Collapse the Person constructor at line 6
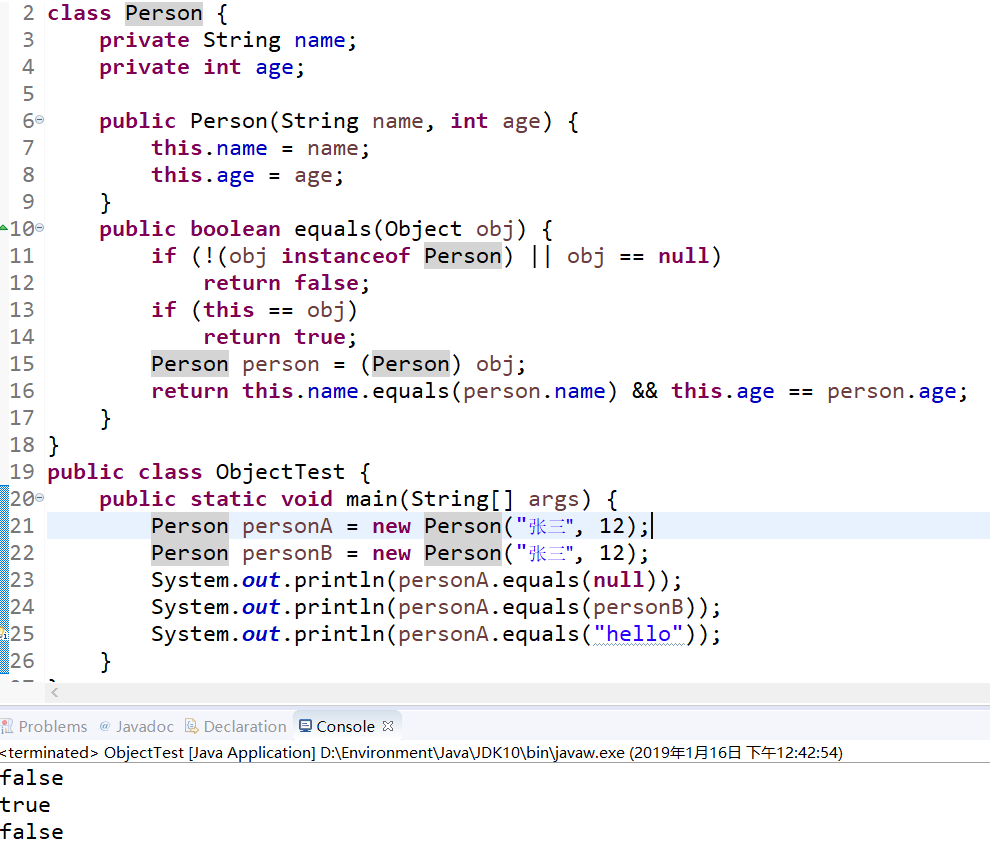The image size is (990, 848). point(40,119)
